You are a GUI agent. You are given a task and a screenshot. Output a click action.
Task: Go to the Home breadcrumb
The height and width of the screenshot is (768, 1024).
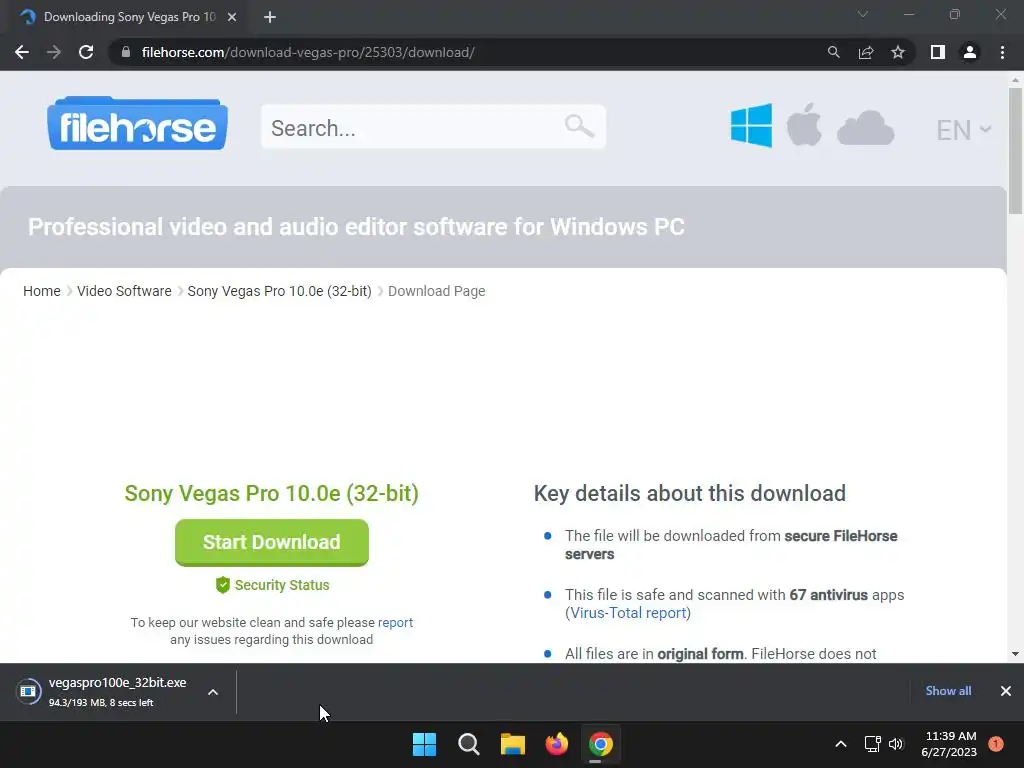(42, 291)
